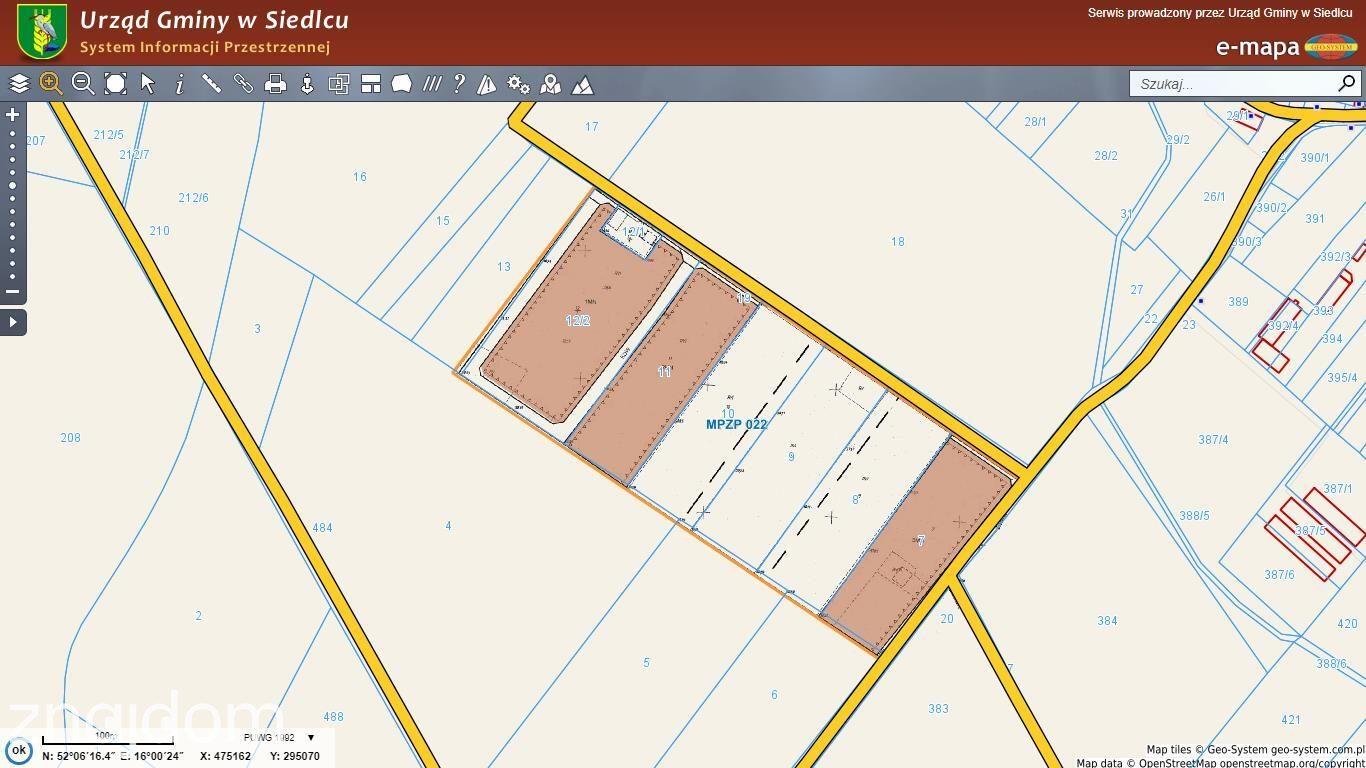
Task: Open the settings gears icon
Action: click(518, 84)
